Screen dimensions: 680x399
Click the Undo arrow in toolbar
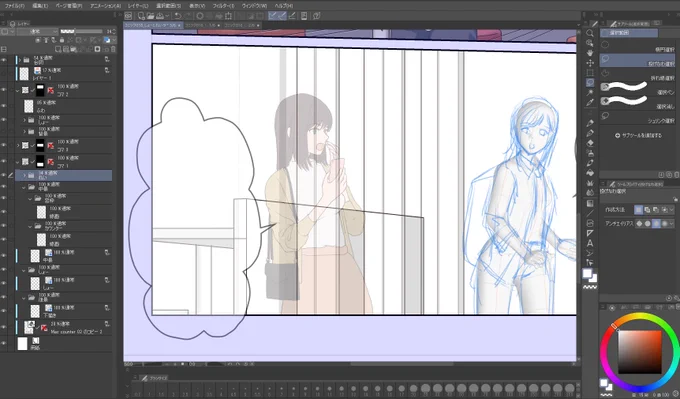coord(178,16)
